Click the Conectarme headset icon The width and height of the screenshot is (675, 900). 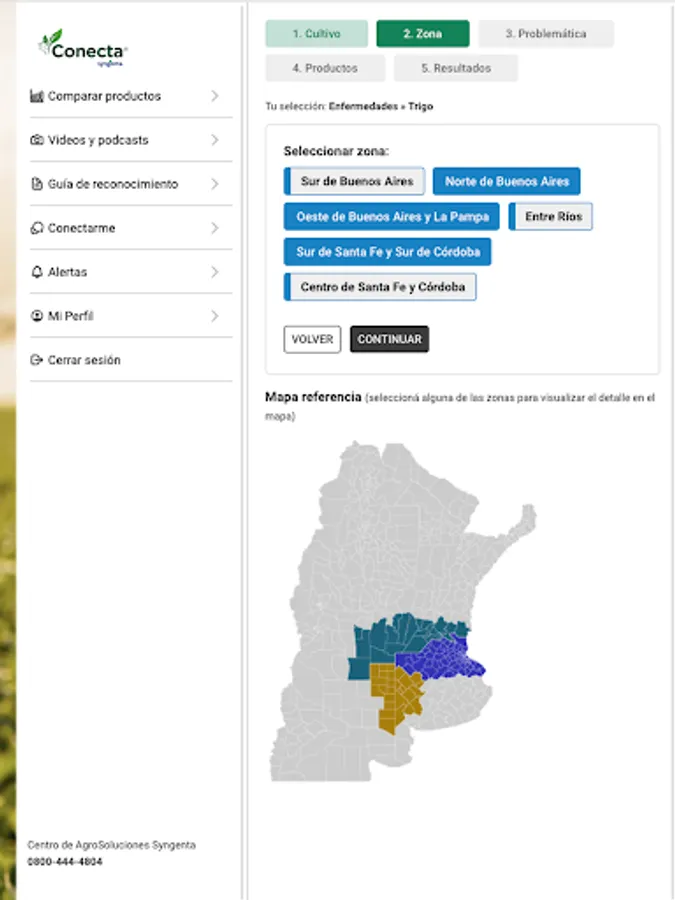[37, 228]
